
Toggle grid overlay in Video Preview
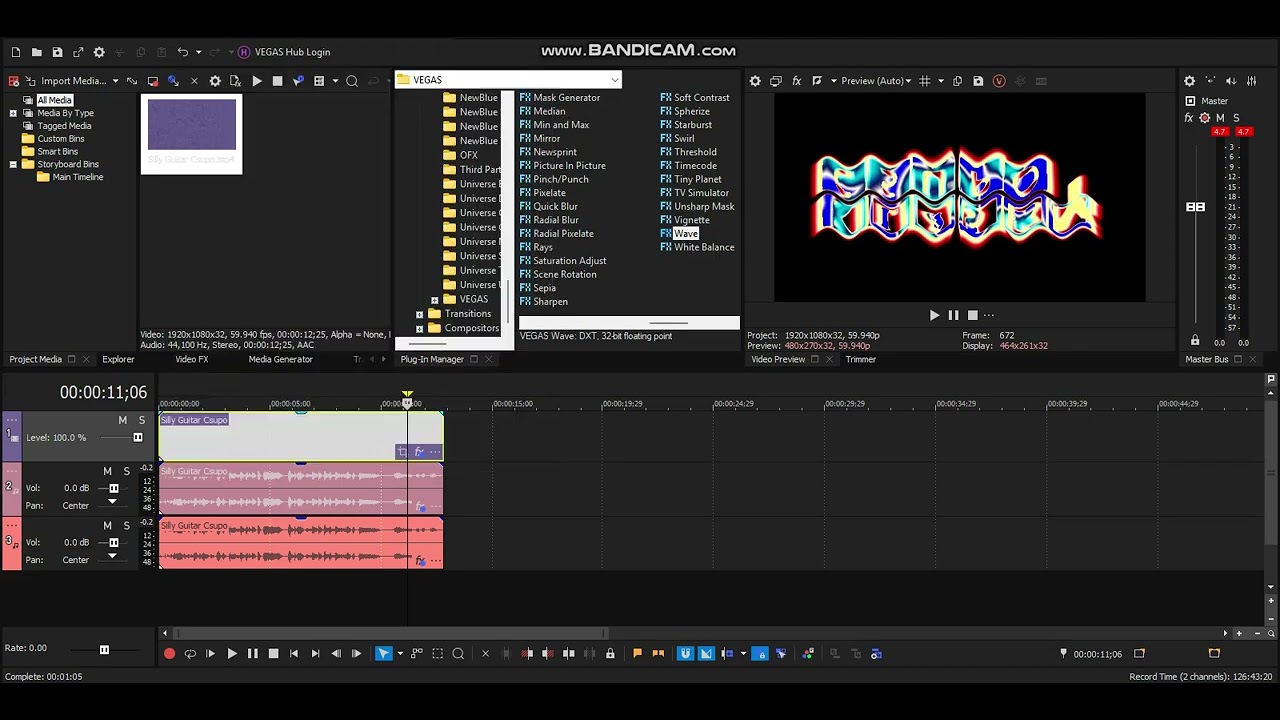(x=925, y=81)
